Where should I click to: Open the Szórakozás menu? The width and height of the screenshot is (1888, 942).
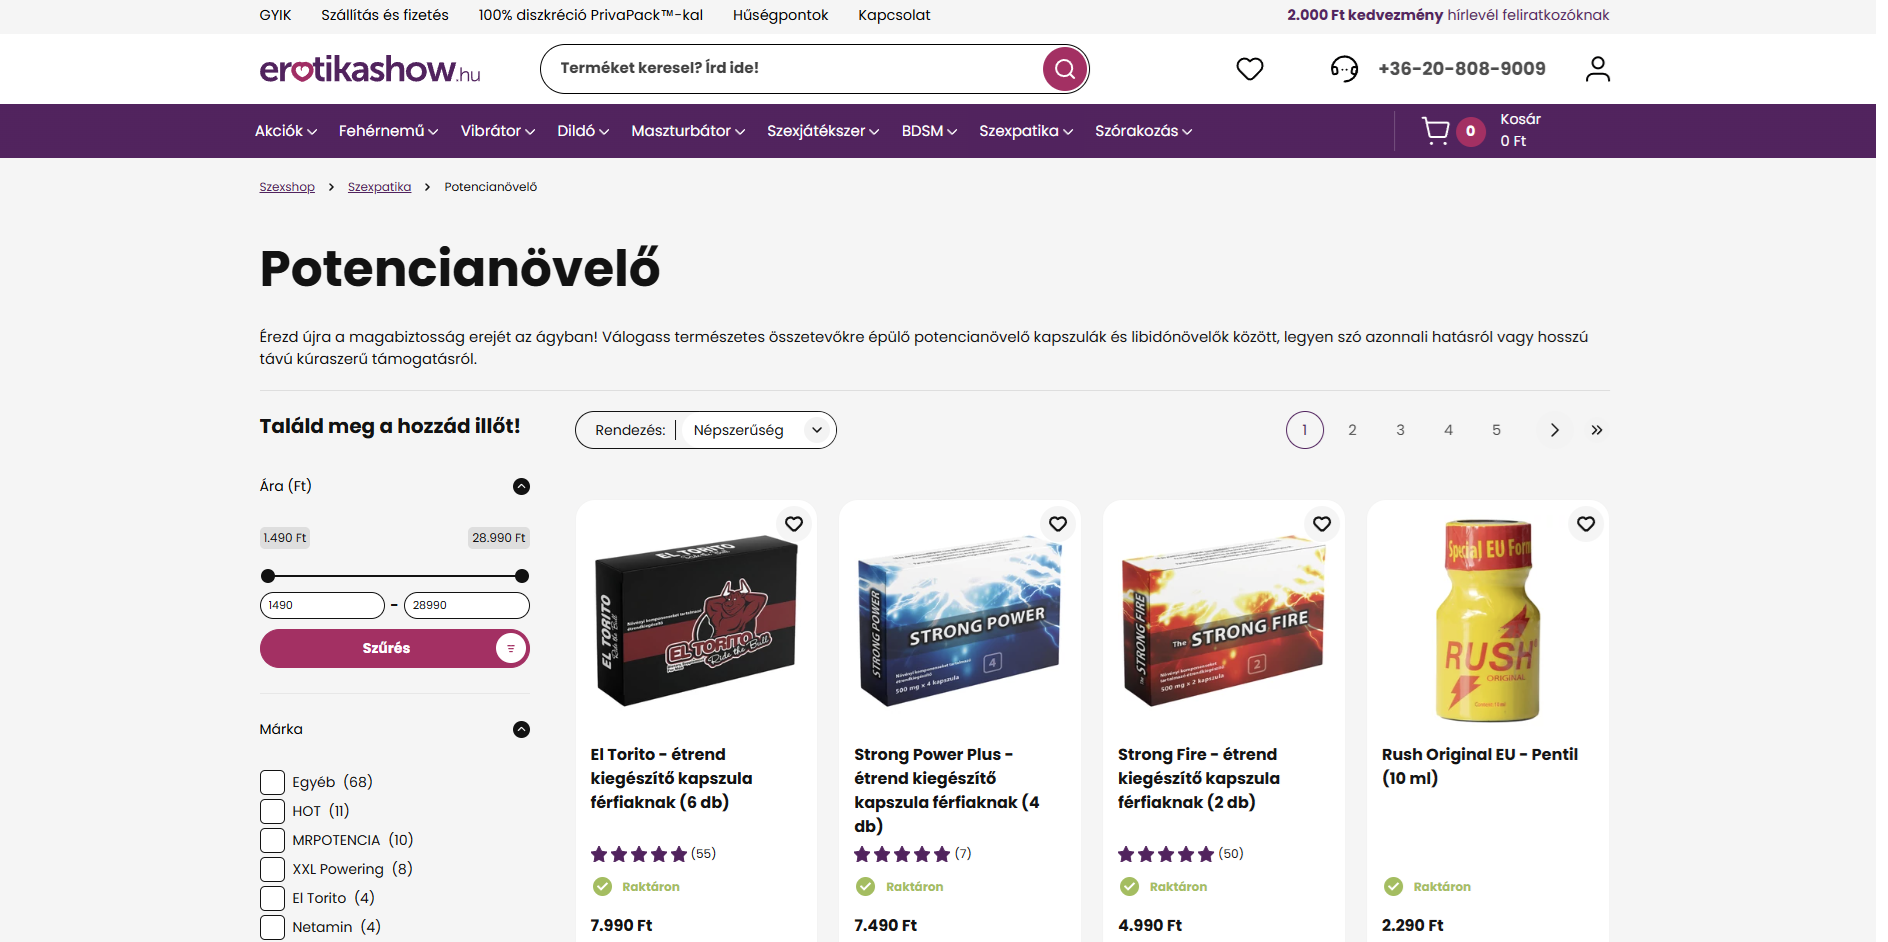point(1143,131)
